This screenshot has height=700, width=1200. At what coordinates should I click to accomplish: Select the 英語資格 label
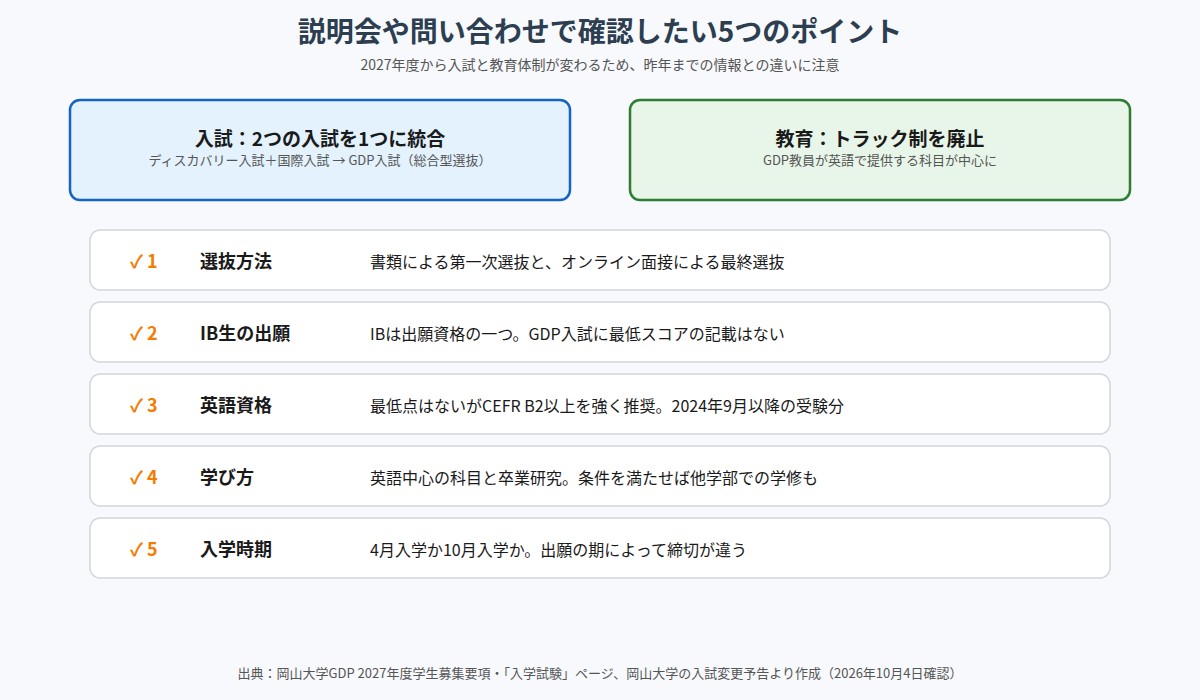pyautogui.click(x=236, y=406)
